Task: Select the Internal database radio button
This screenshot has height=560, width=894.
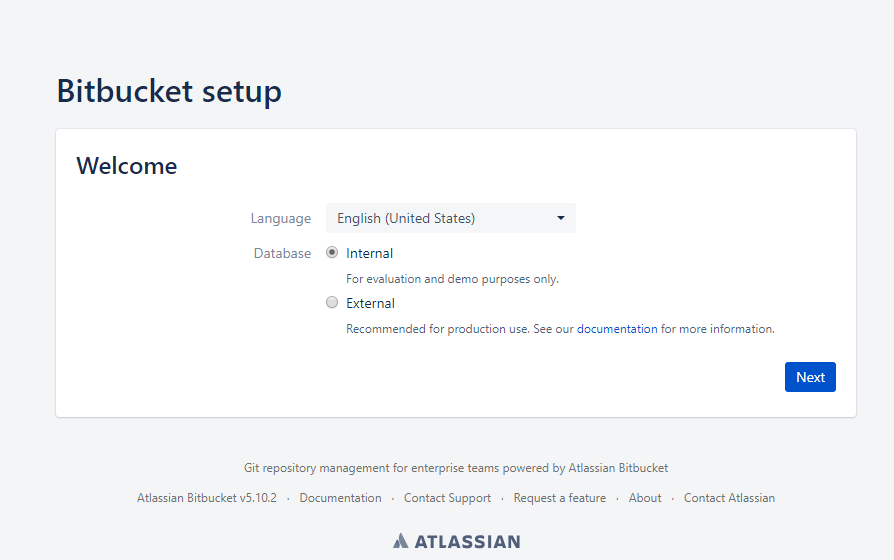Action: tap(332, 253)
